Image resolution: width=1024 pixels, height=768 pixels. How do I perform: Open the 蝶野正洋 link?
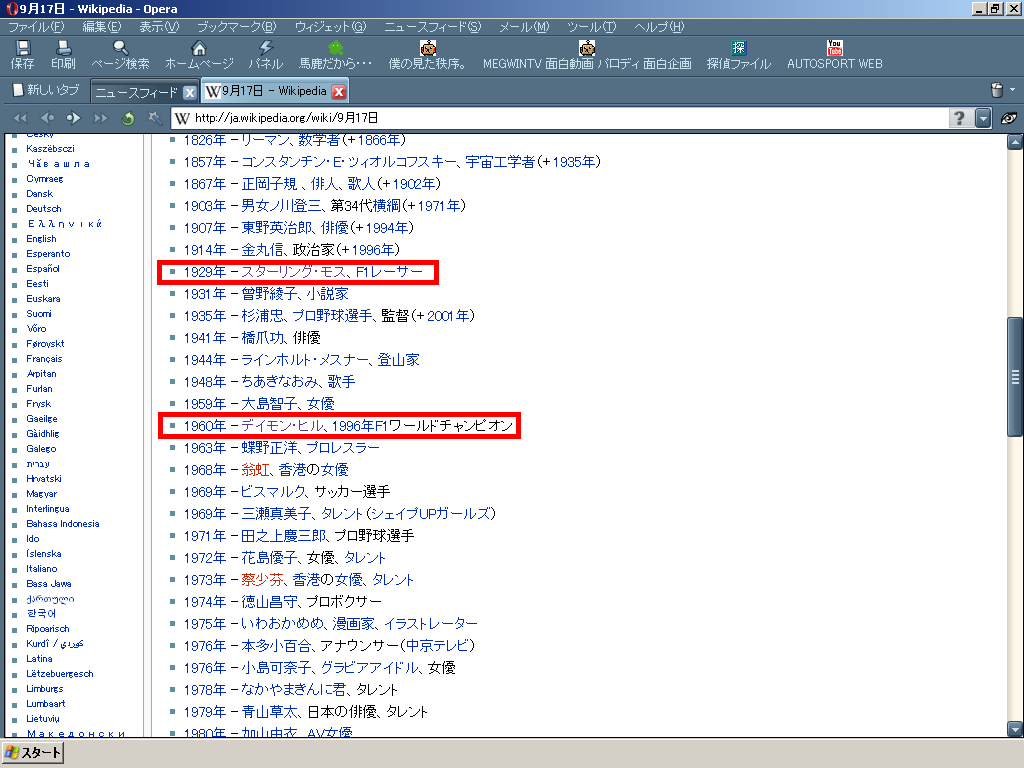(x=268, y=448)
